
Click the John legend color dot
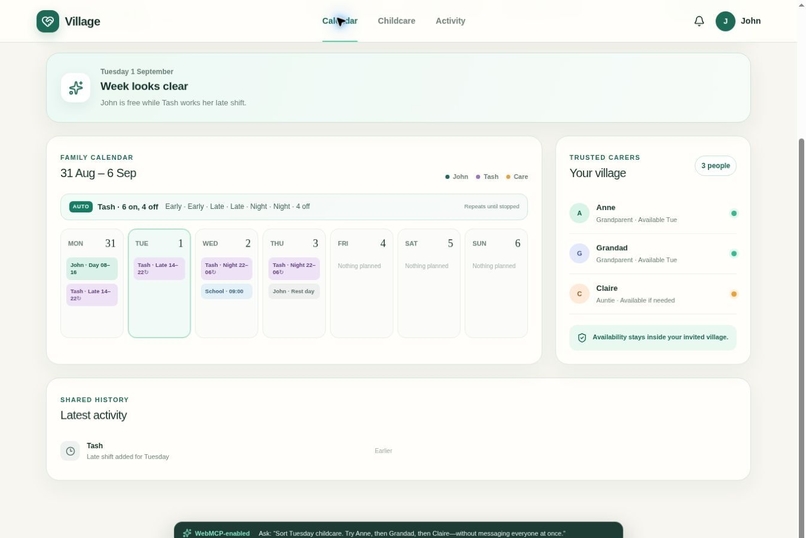pyautogui.click(x=447, y=177)
